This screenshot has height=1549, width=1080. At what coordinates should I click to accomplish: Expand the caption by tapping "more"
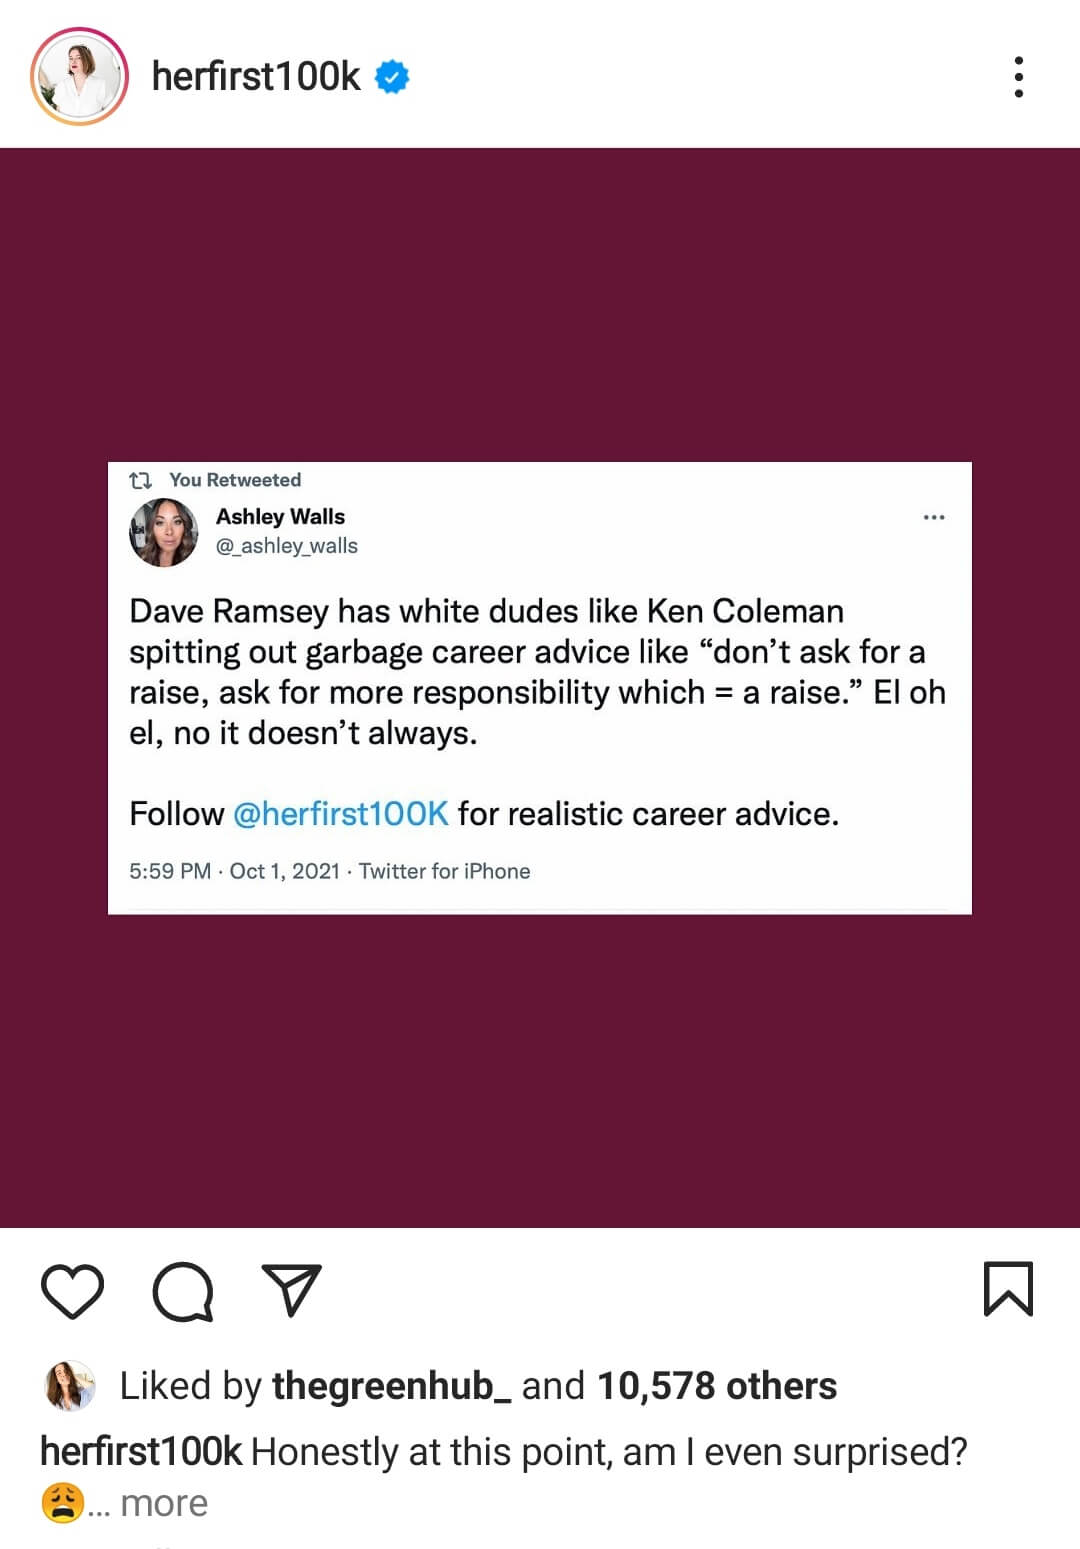click(x=164, y=1503)
